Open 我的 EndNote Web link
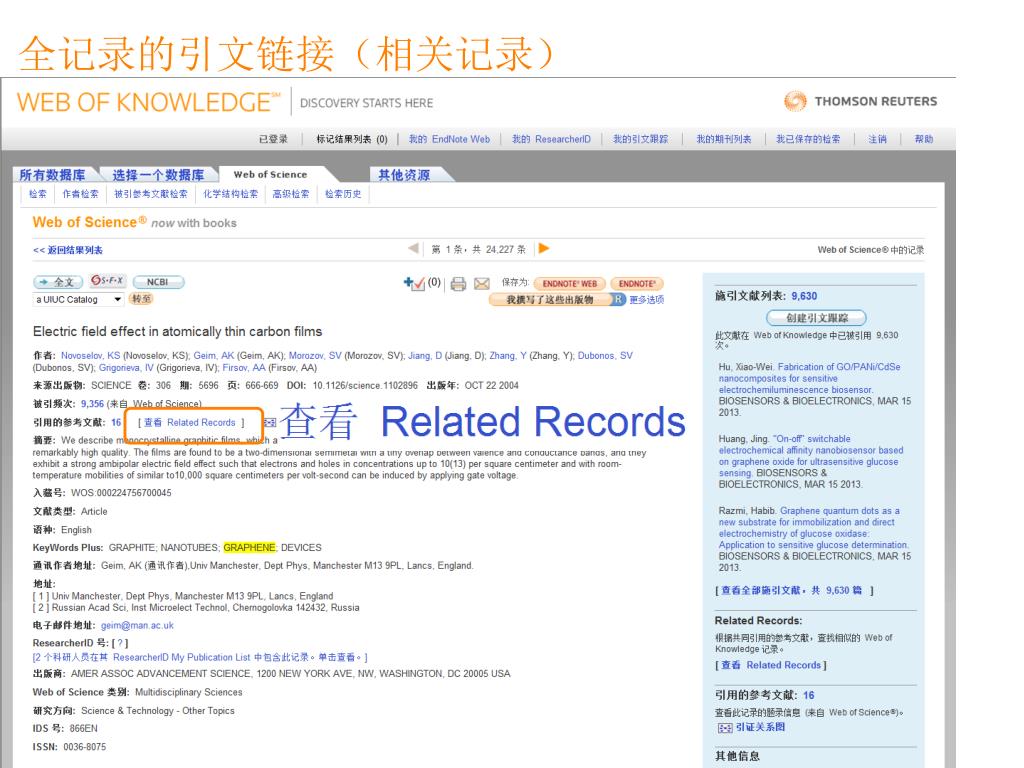The width and height of the screenshot is (1024, 768). coord(449,139)
